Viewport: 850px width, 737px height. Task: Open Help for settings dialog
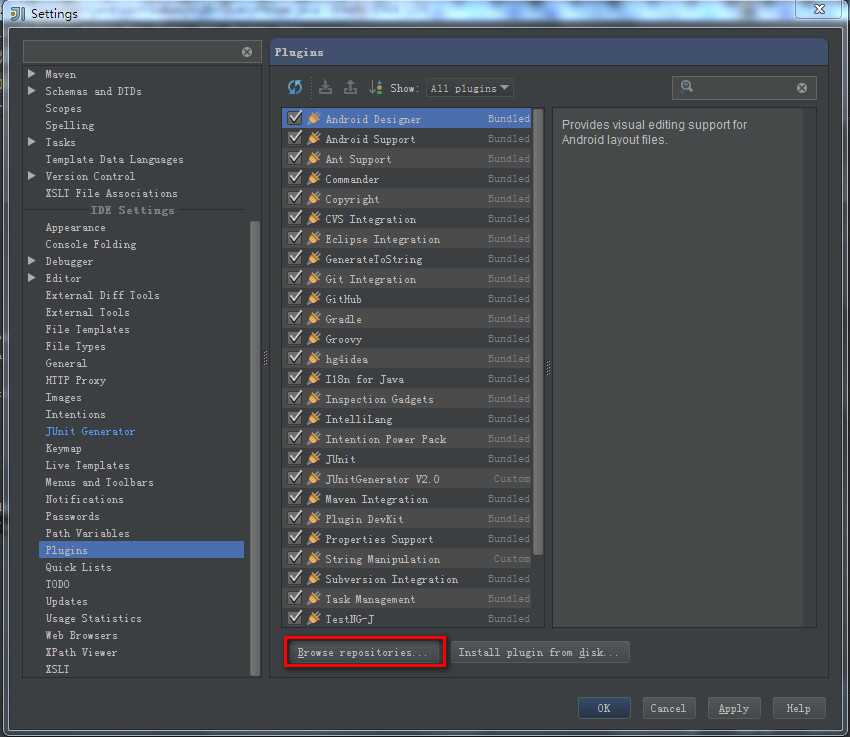point(799,708)
